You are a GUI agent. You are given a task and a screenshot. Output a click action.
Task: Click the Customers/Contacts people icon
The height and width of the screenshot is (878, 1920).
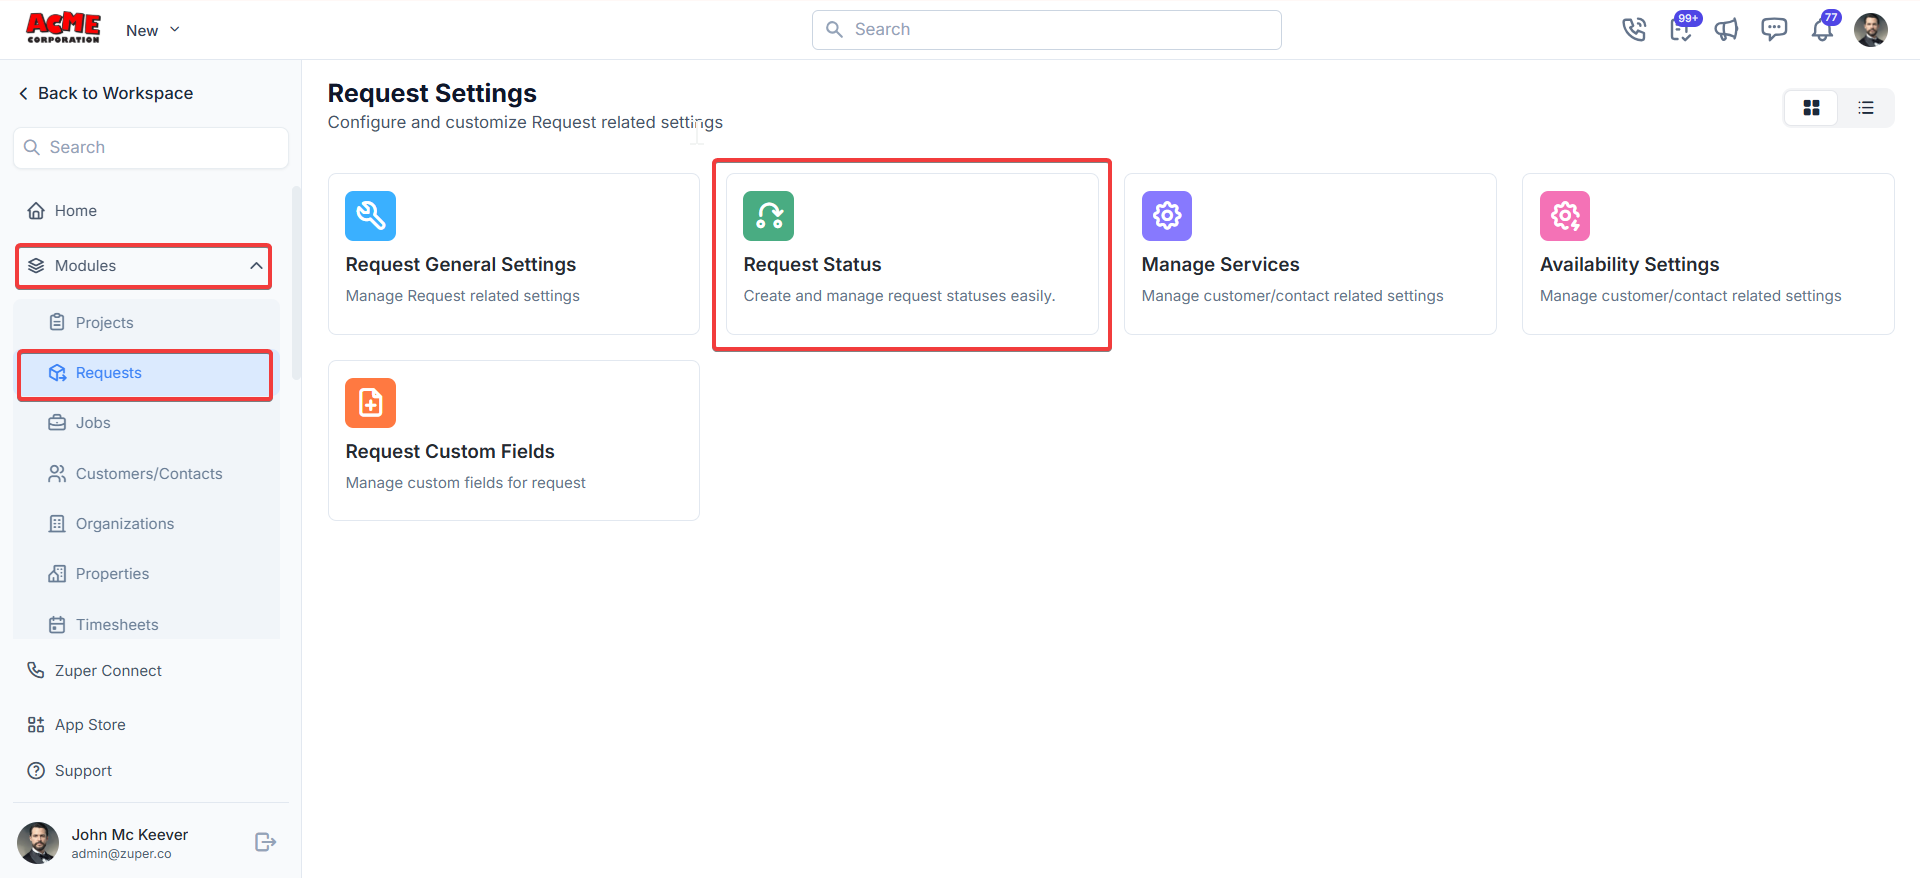click(57, 473)
